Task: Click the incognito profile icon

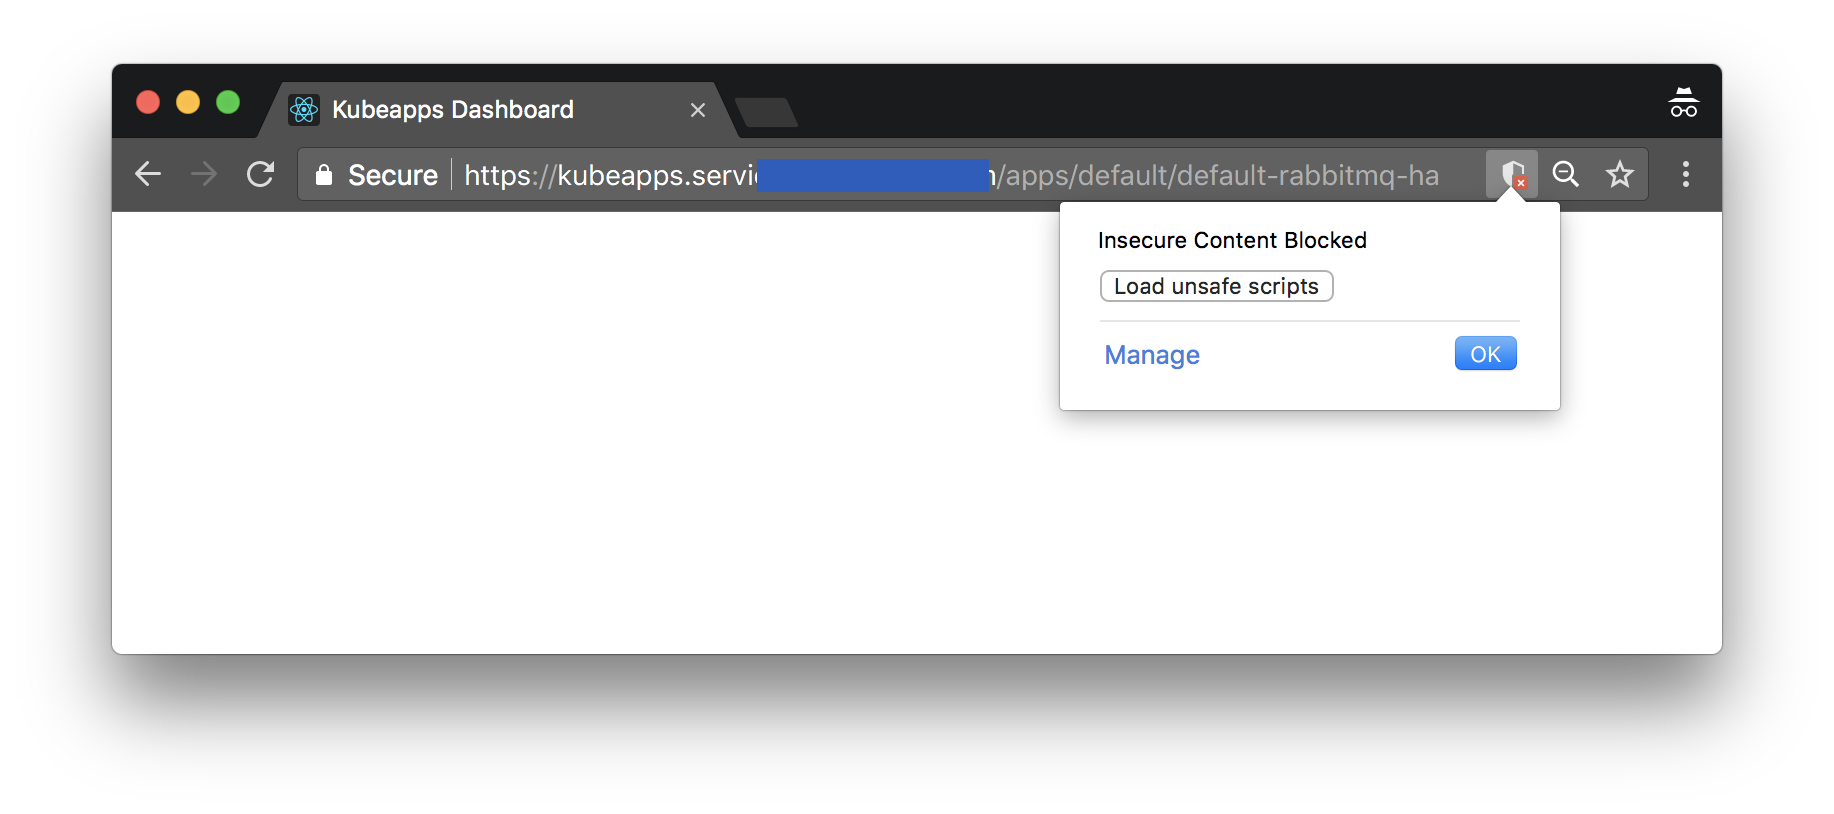Action: 1684,101
